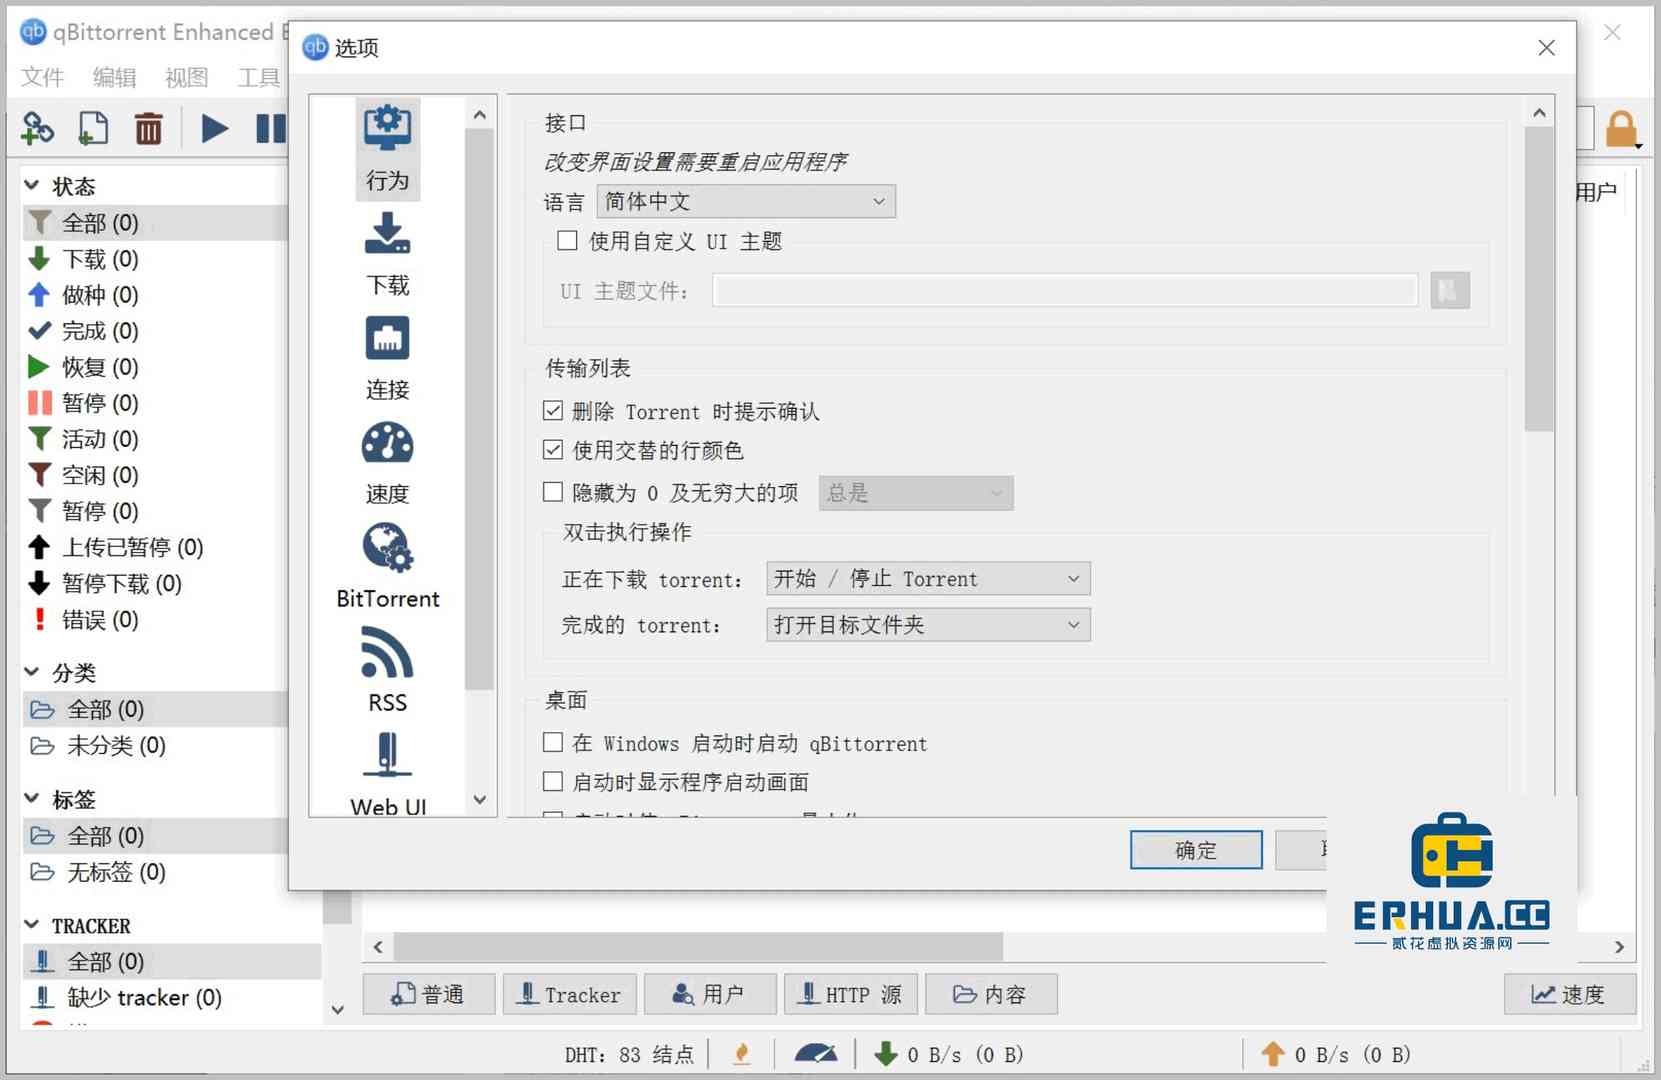Collapse the 分类 section in sidebar
The width and height of the screenshot is (1661, 1080).
pos(32,672)
